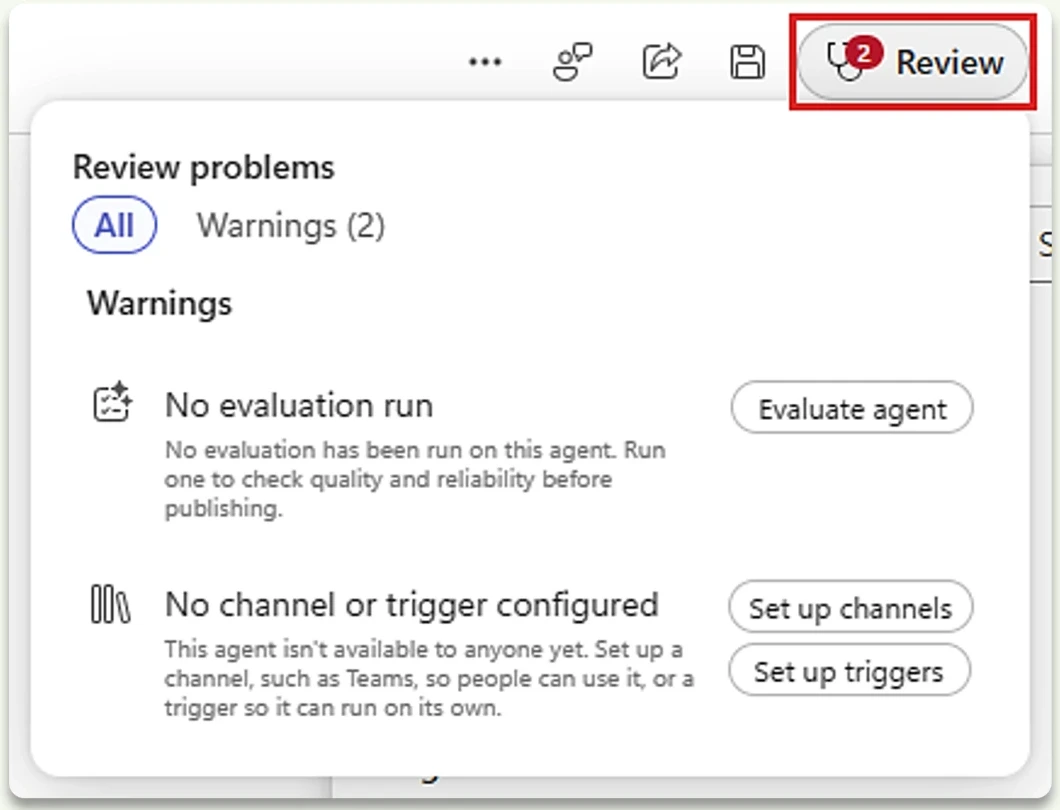Click the evaluation warning description text
1060x810 pixels.
(415, 479)
